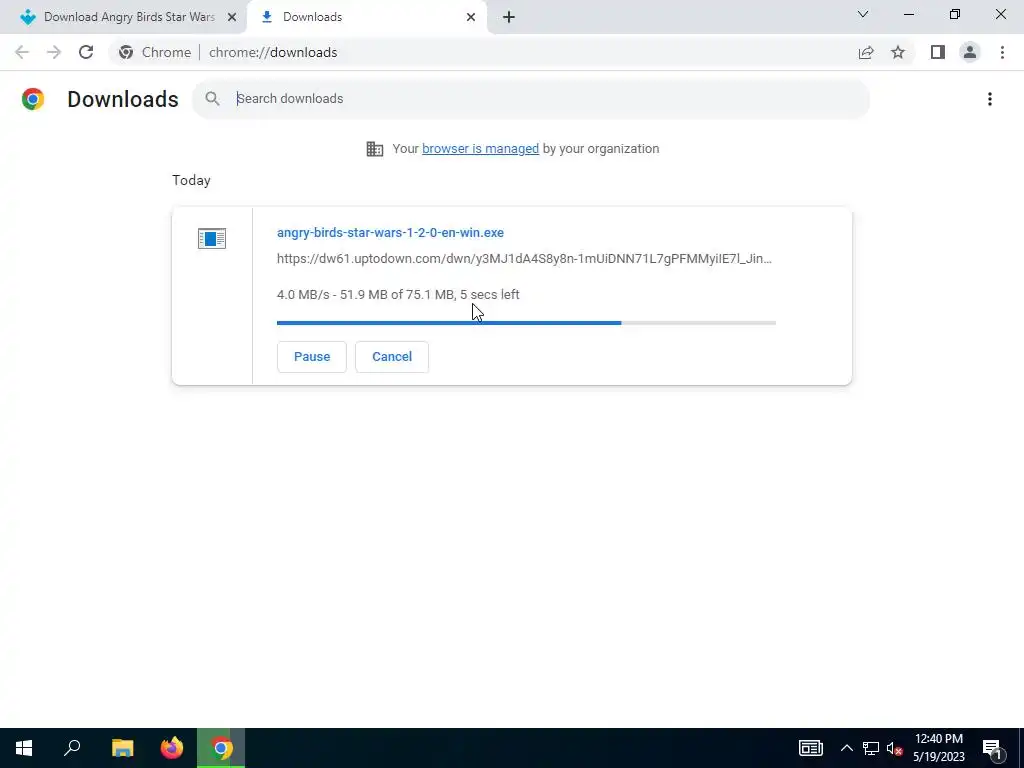Click the Chrome taskbar icon
Viewport: 1024px width, 768px height.
tap(221, 748)
